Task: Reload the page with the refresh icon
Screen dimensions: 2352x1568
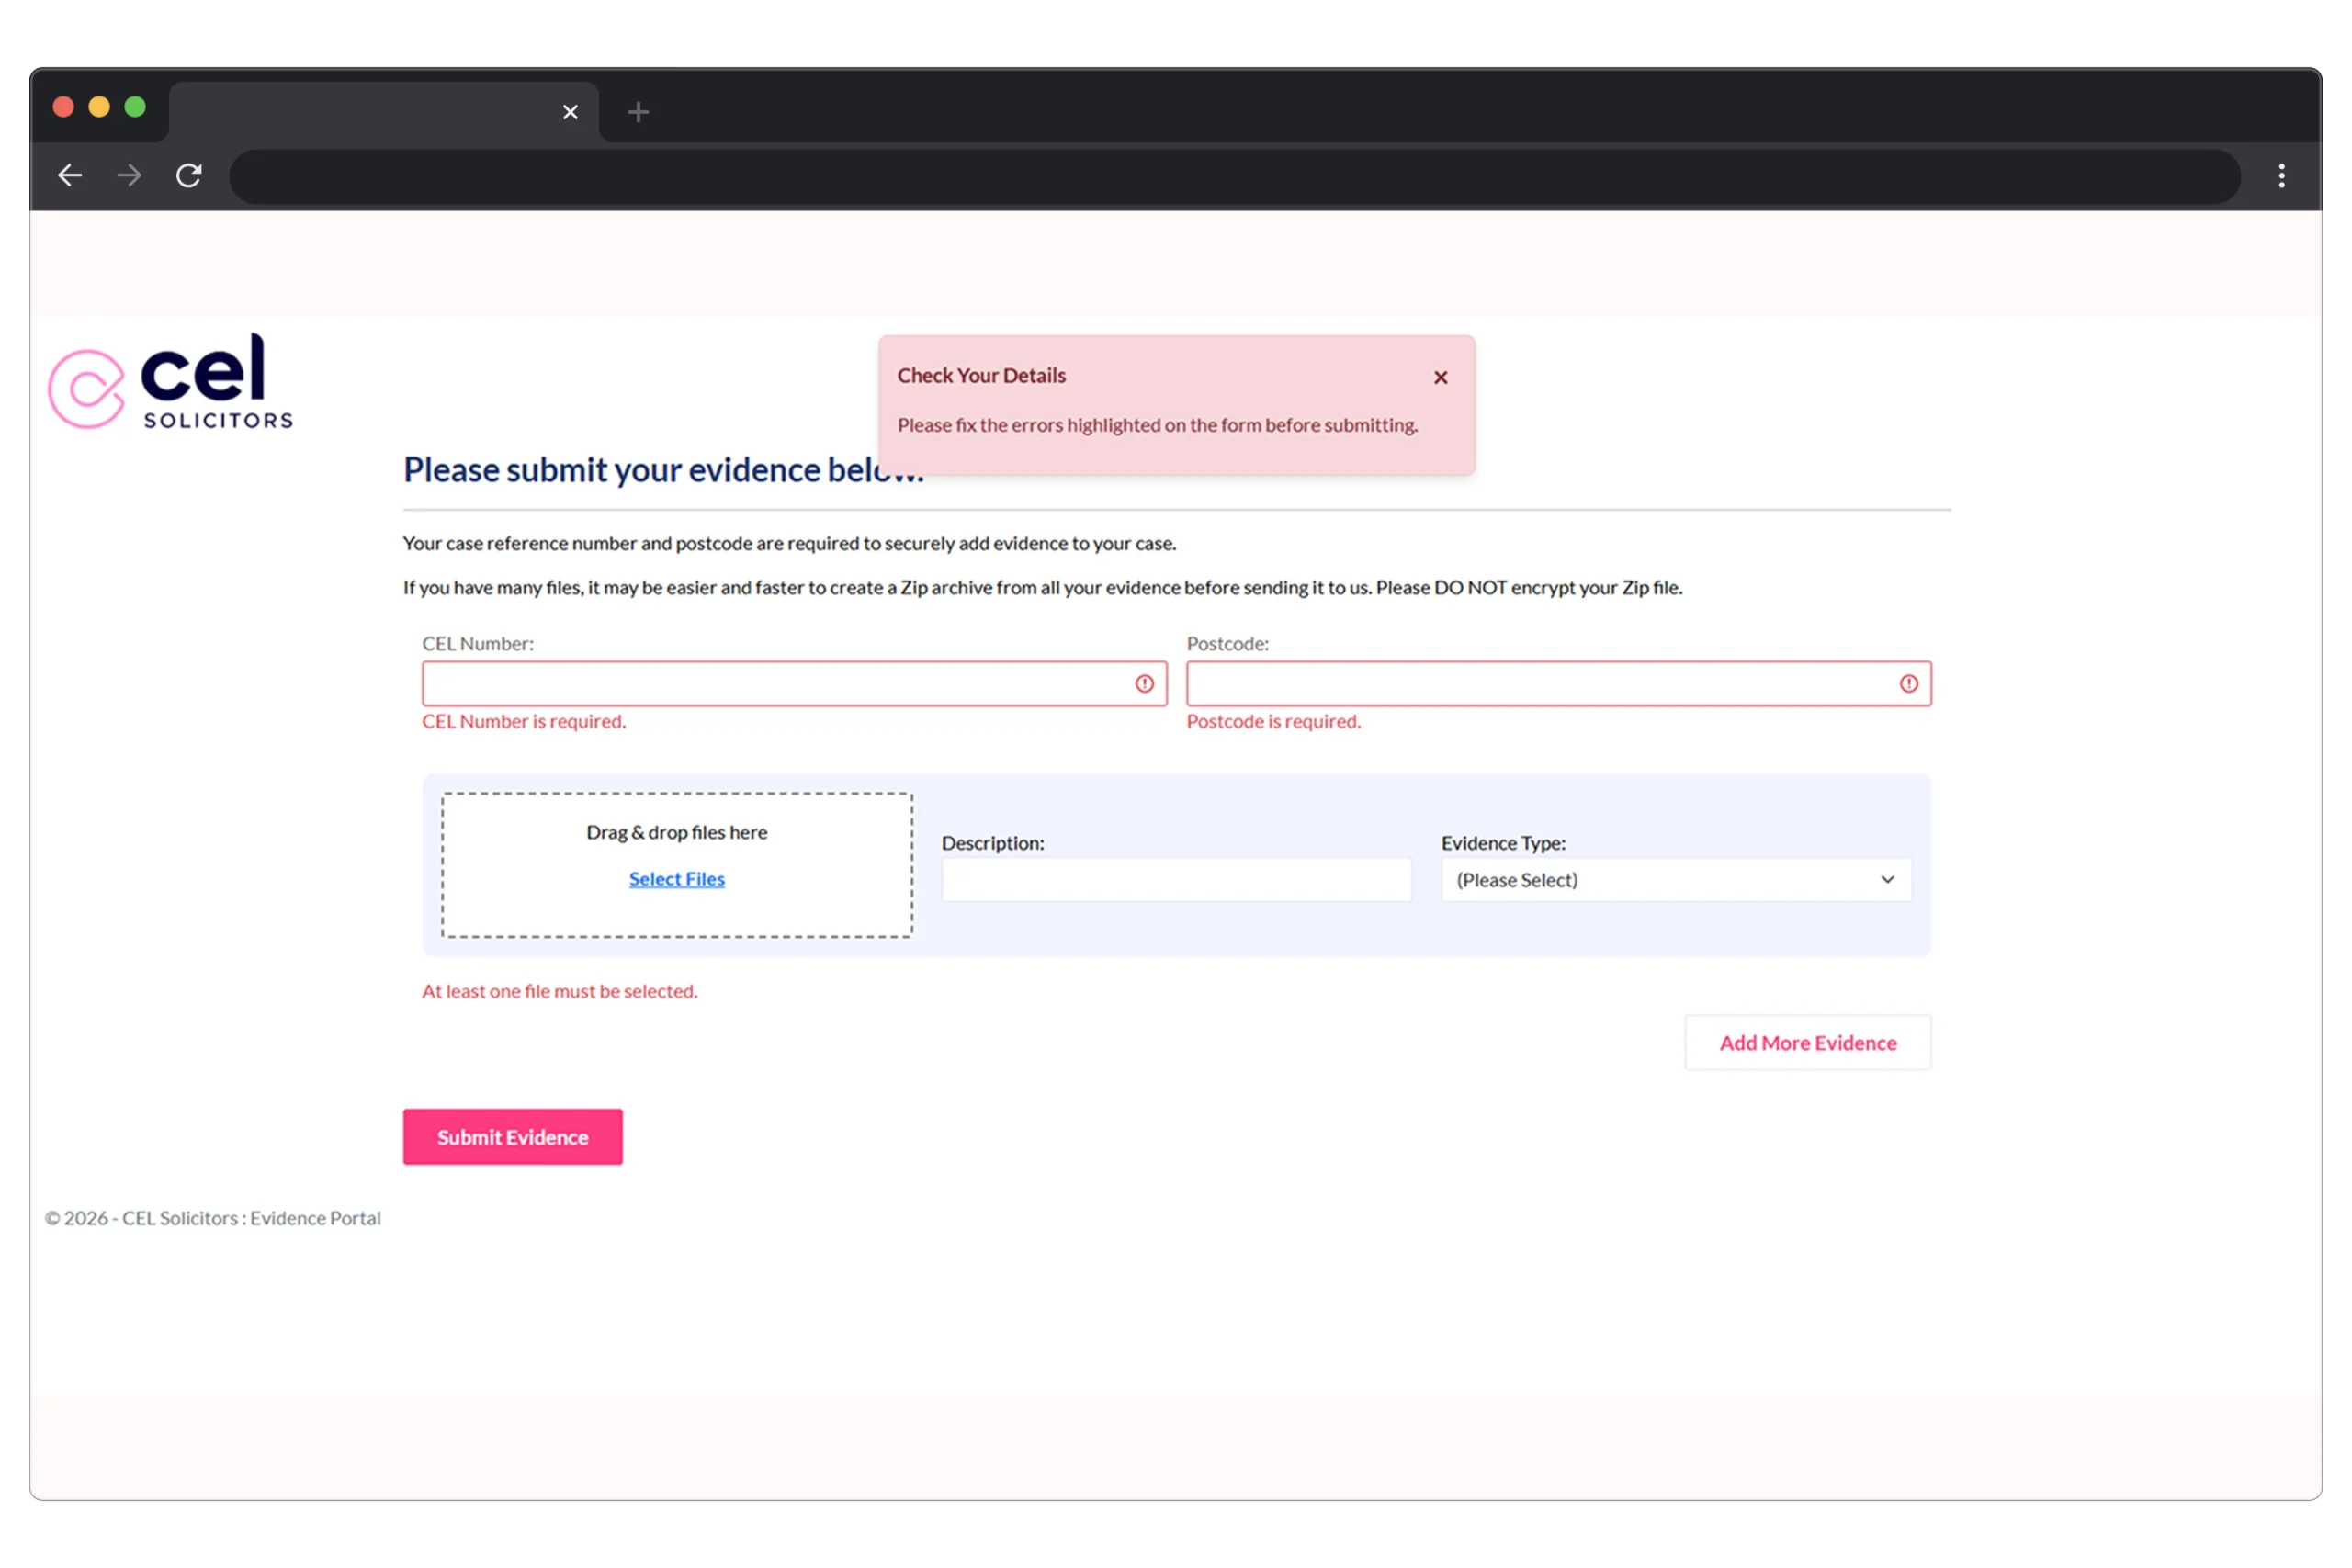Action: [189, 176]
